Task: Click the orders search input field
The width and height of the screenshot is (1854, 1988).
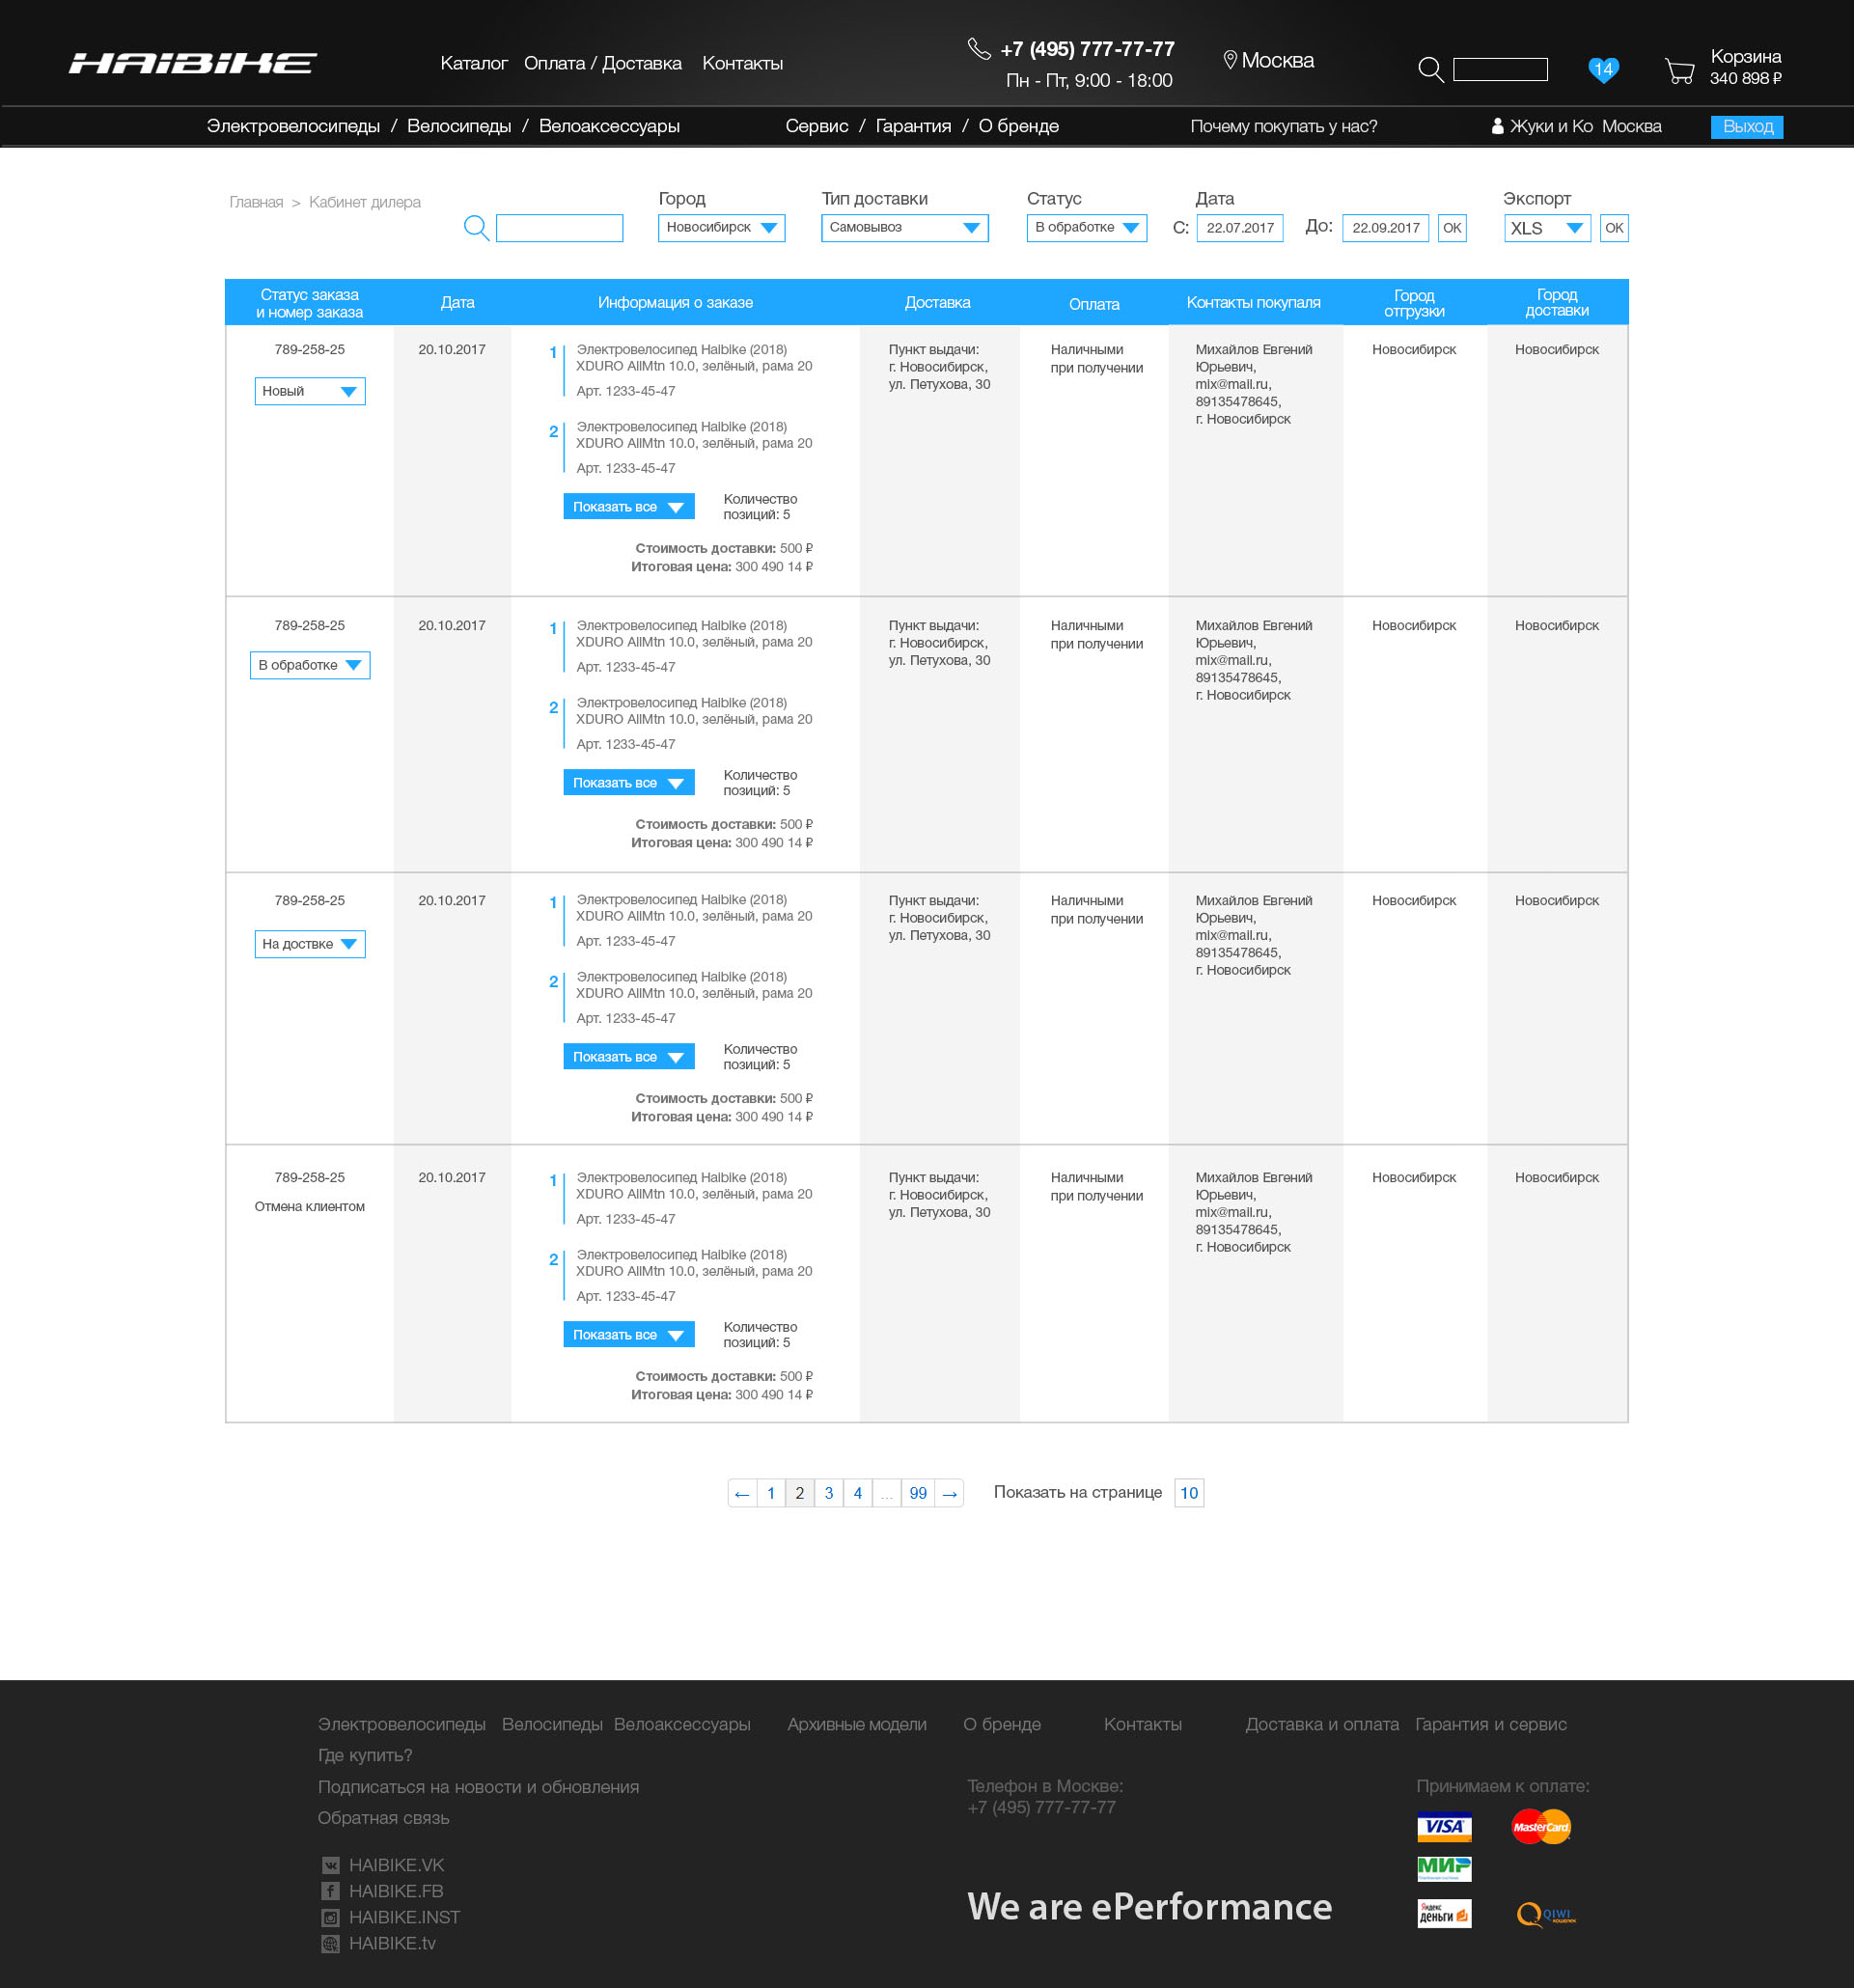Action: pyautogui.click(x=559, y=228)
